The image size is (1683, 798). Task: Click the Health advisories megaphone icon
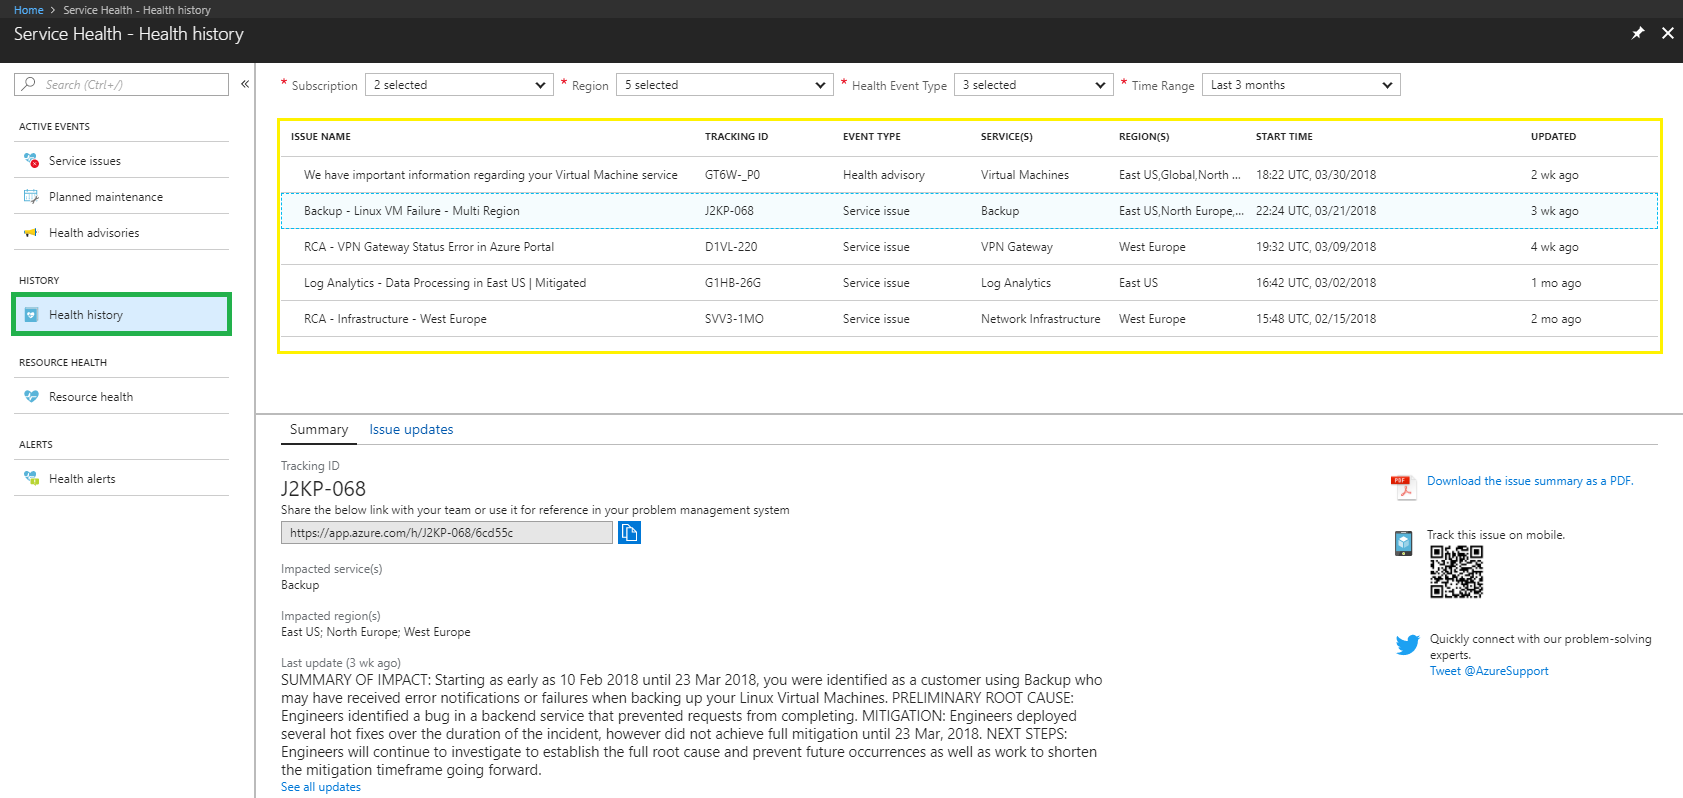31,232
